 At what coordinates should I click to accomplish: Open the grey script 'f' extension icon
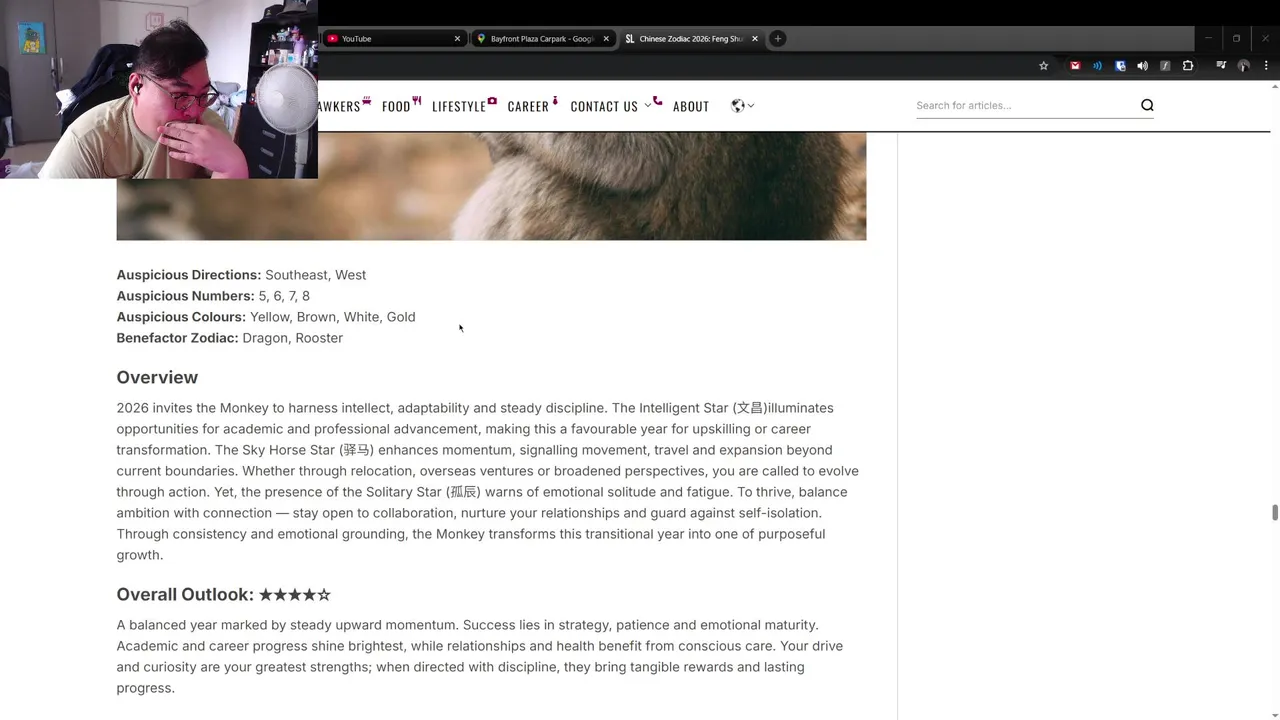1165,66
